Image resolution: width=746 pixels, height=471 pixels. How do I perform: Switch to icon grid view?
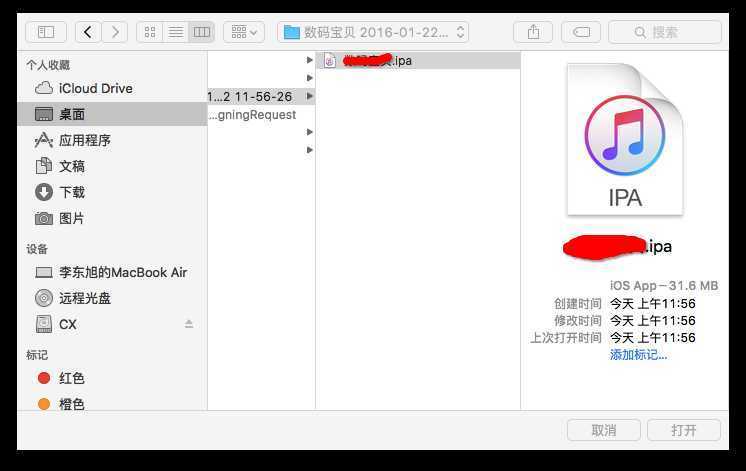(x=150, y=32)
